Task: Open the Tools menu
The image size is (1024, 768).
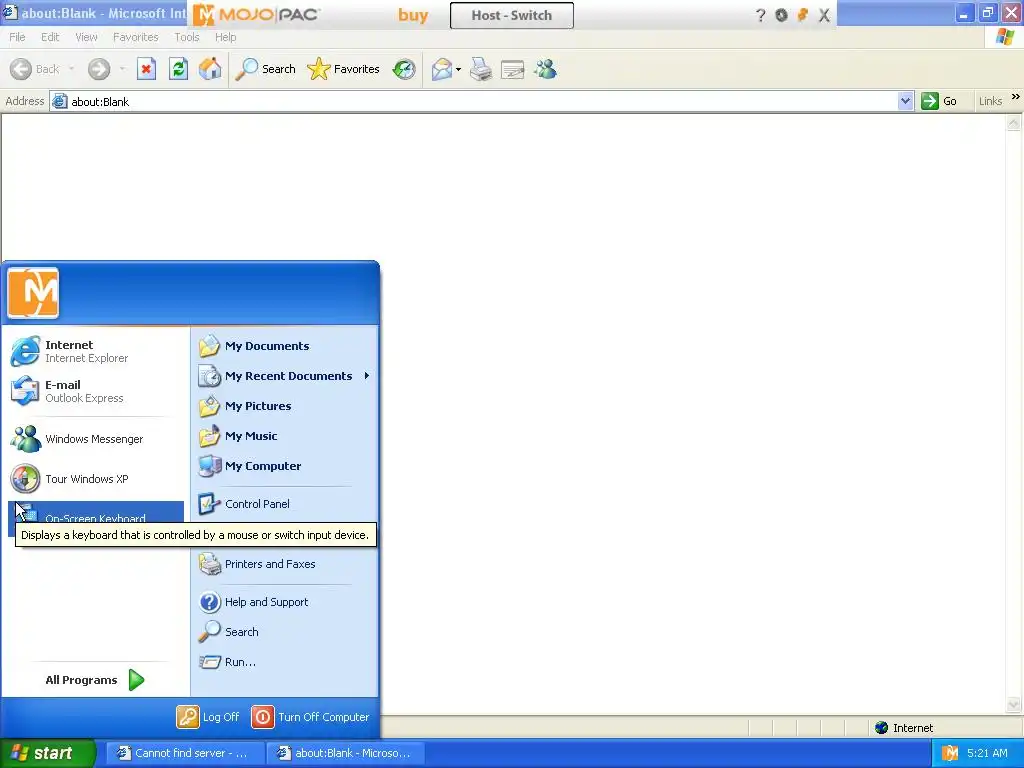Action: [x=187, y=37]
